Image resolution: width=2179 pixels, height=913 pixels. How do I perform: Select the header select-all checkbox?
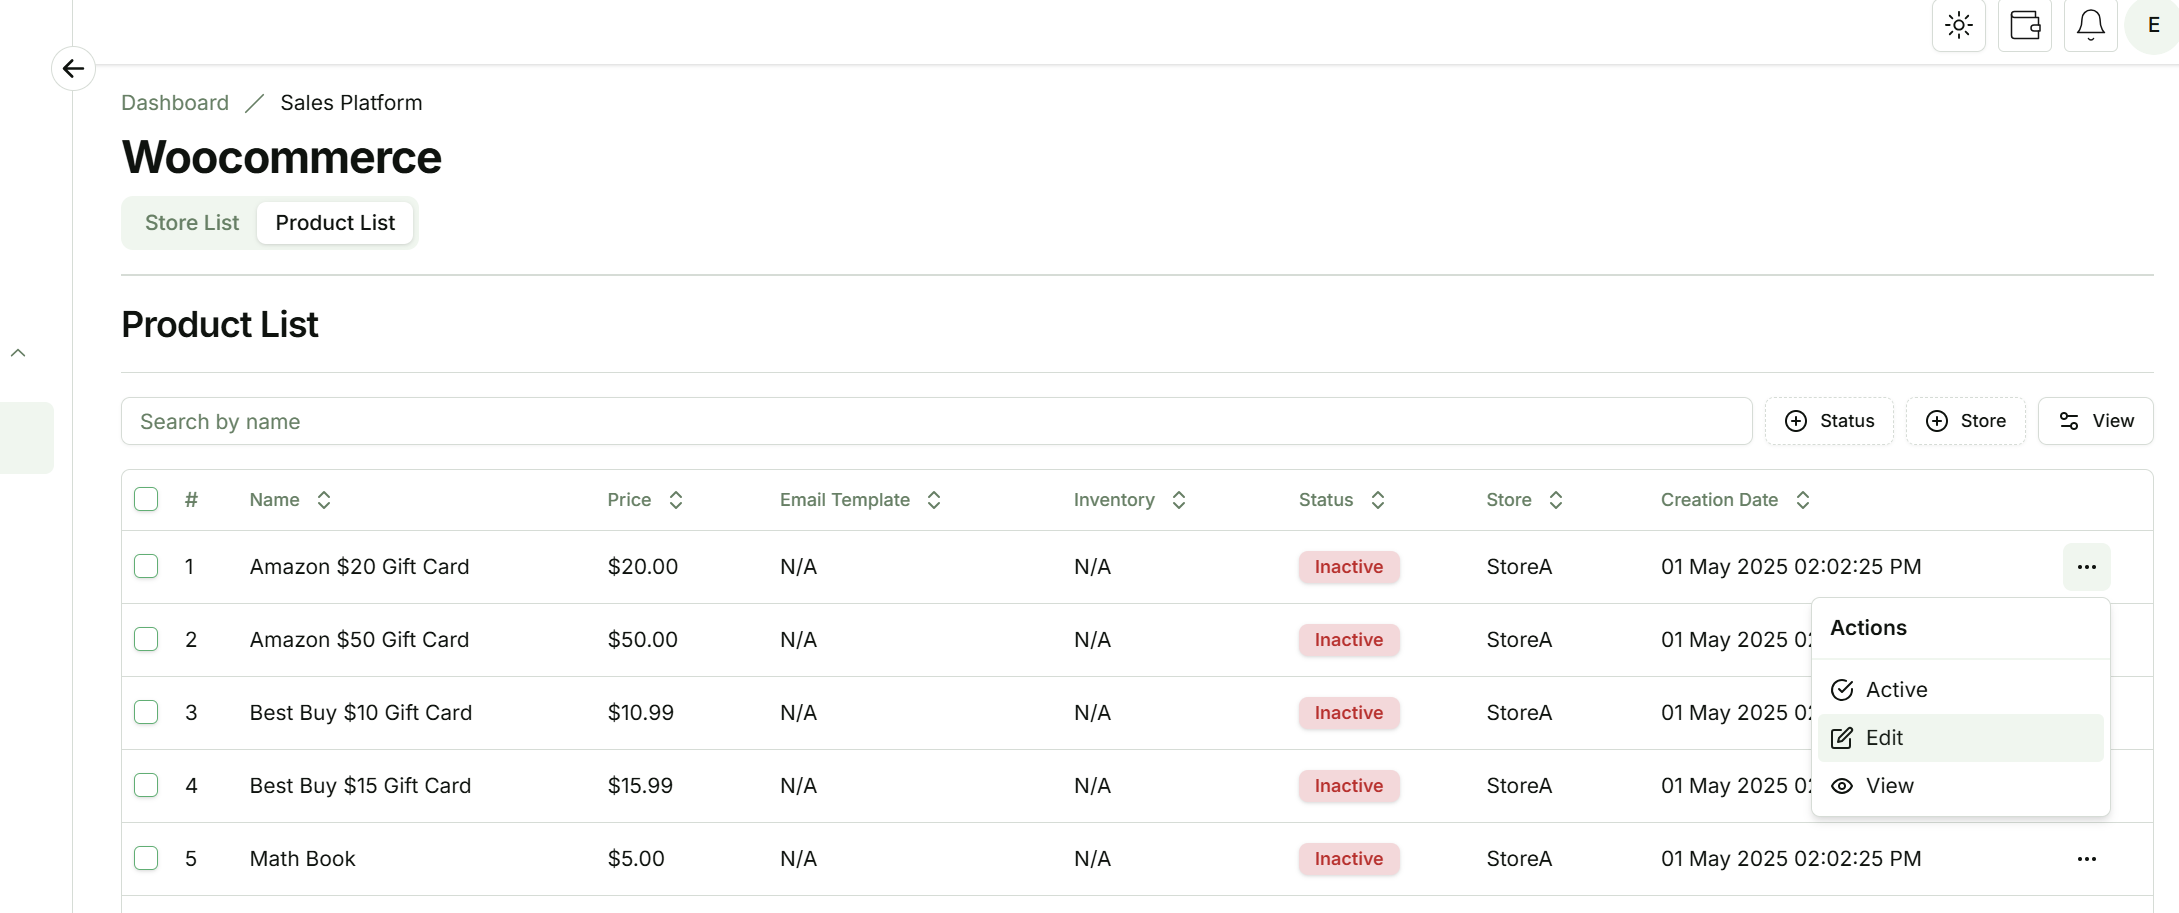point(146,499)
